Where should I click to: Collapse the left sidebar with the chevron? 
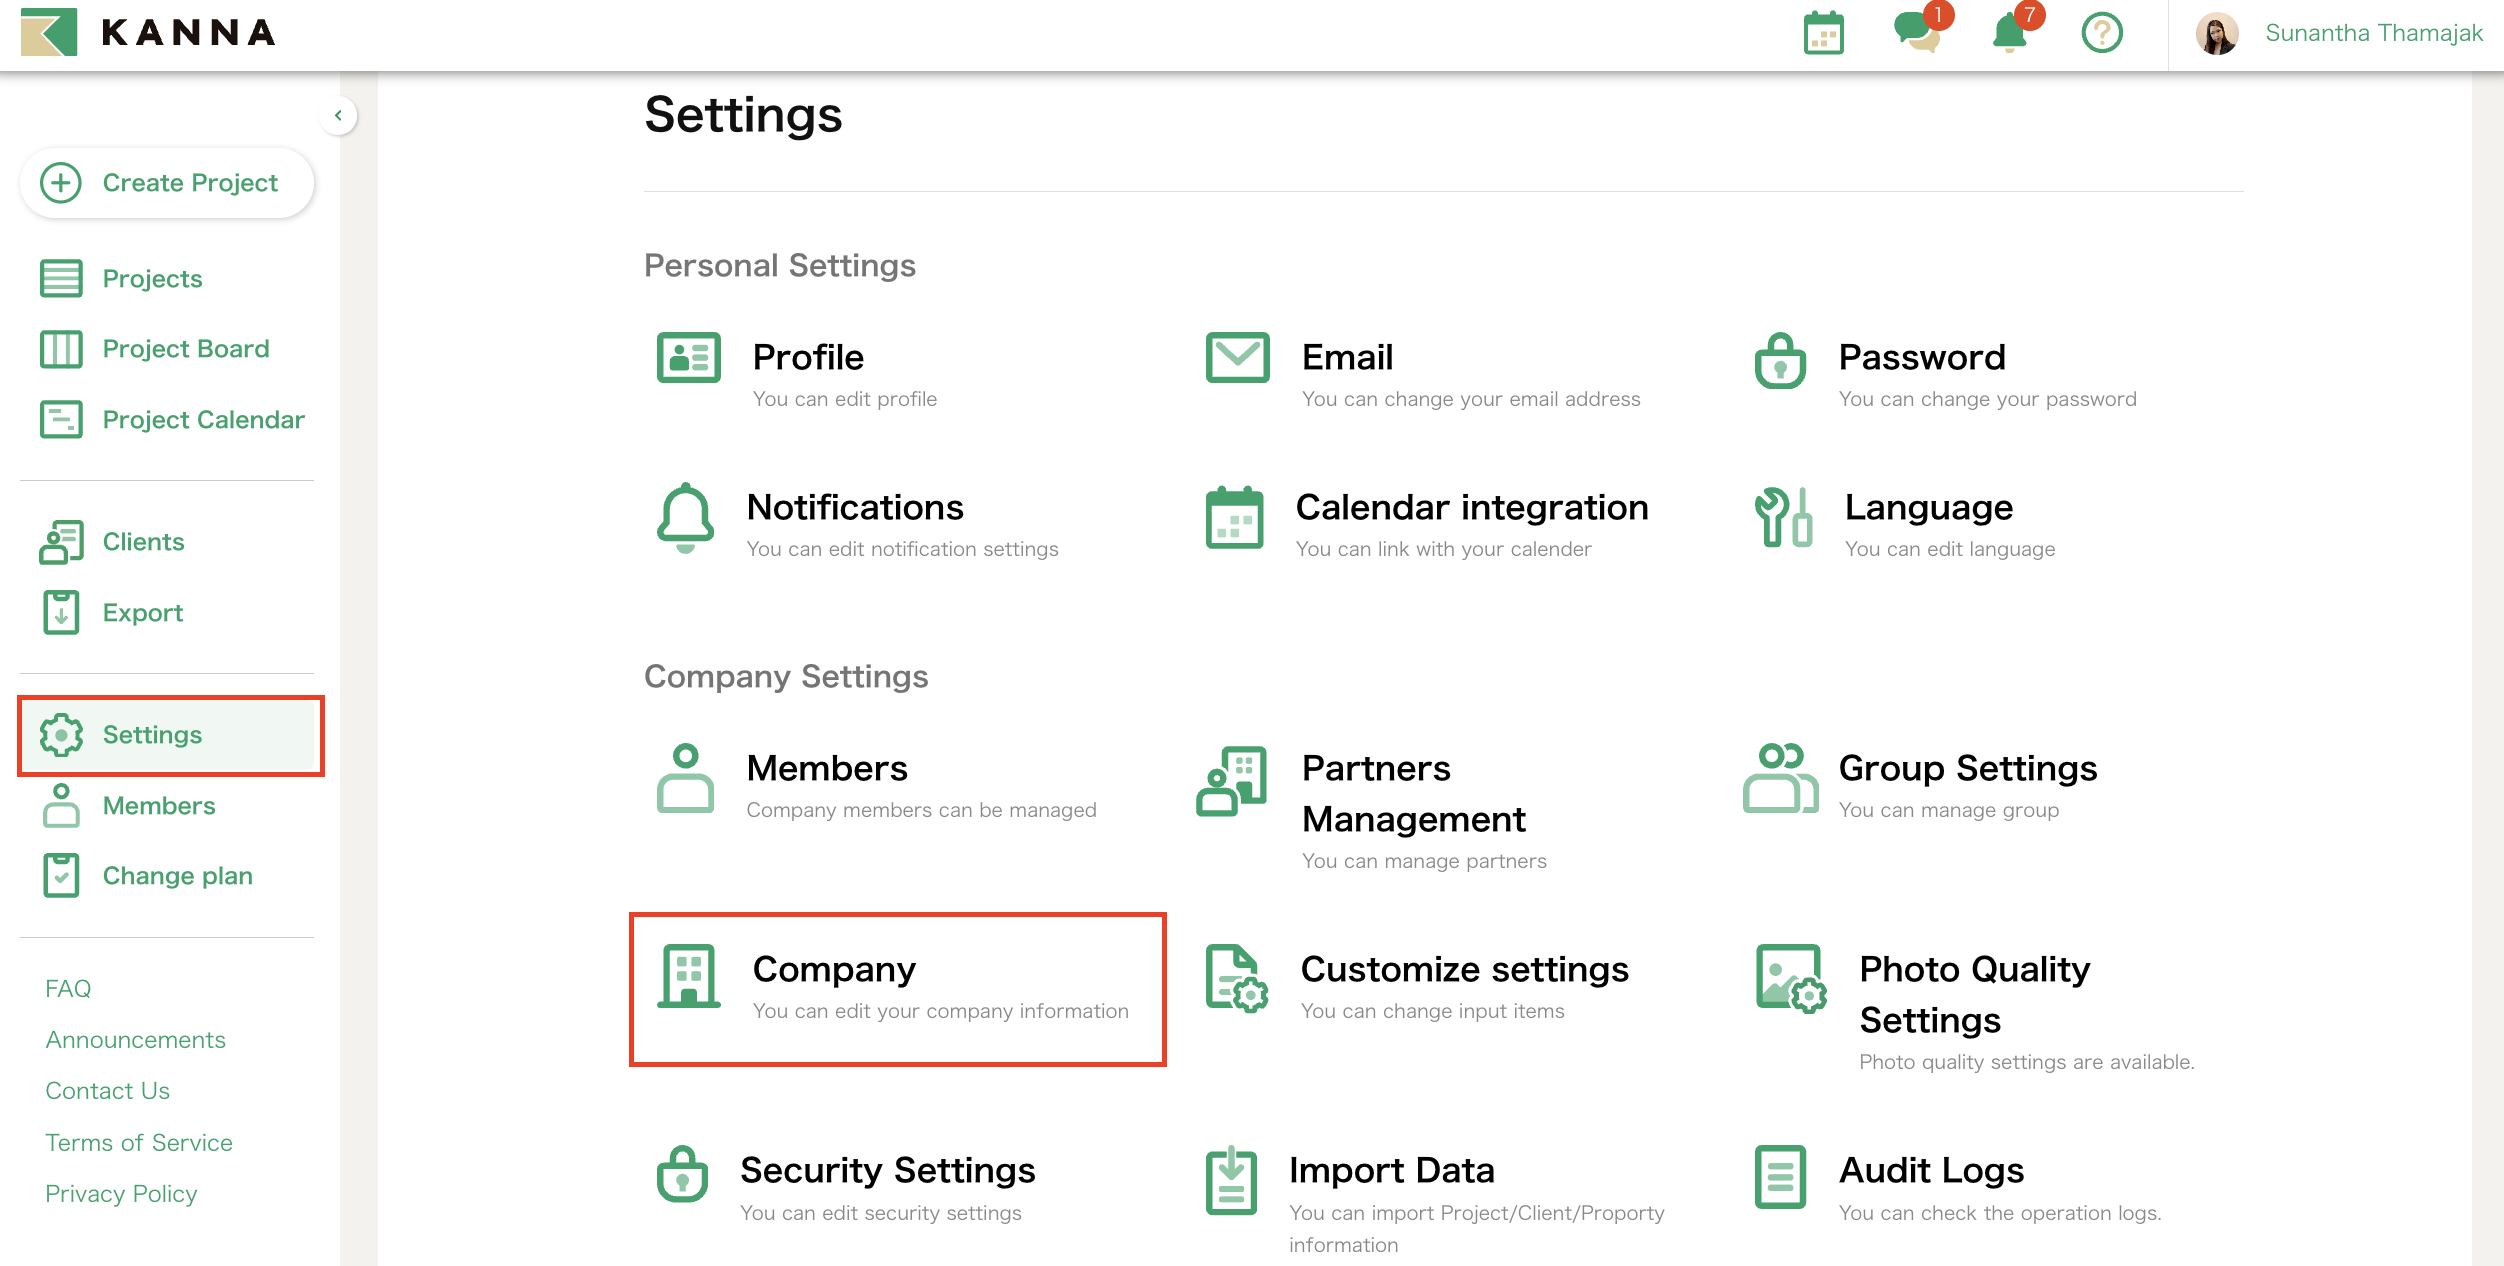coord(339,116)
